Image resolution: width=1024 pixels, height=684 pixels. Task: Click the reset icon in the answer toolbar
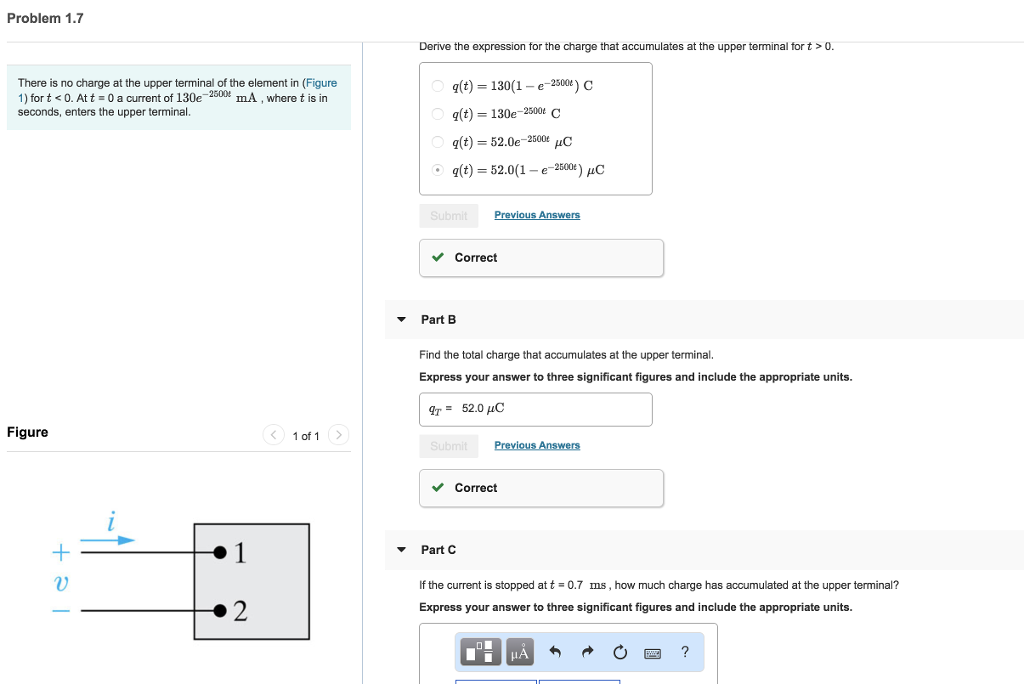(620, 651)
